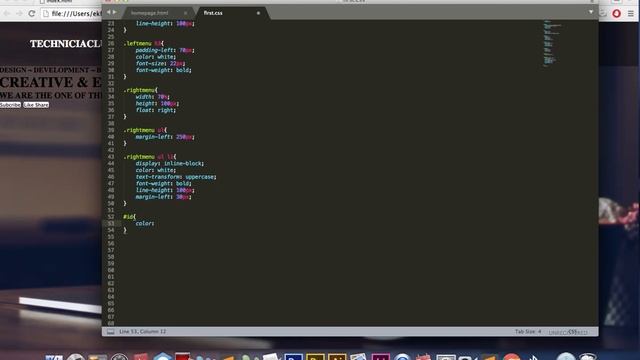
Task: Close the first.css tab
Action: coord(258,13)
